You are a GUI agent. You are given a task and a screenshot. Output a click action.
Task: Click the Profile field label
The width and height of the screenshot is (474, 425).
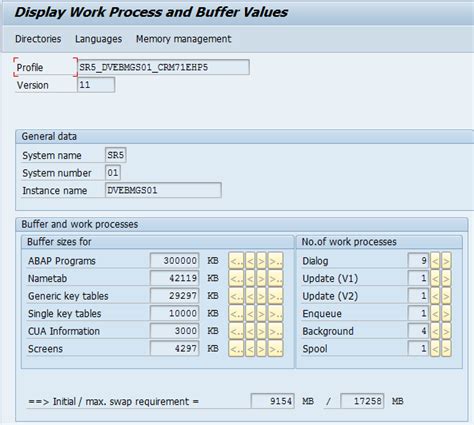(30, 67)
